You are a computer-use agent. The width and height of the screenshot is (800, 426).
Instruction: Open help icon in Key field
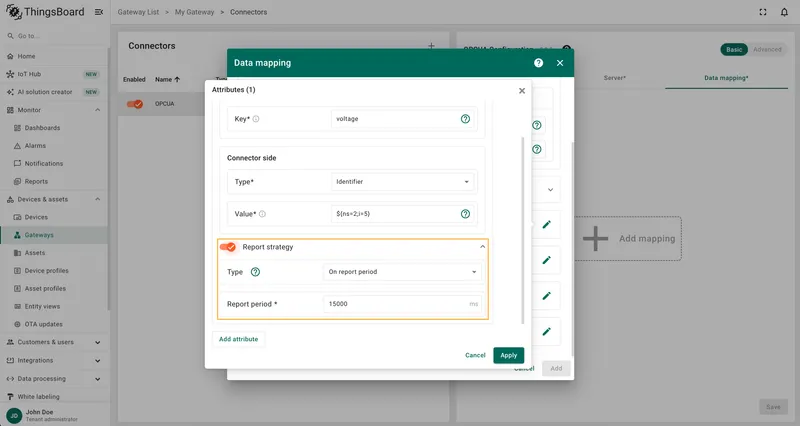click(465, 119)
